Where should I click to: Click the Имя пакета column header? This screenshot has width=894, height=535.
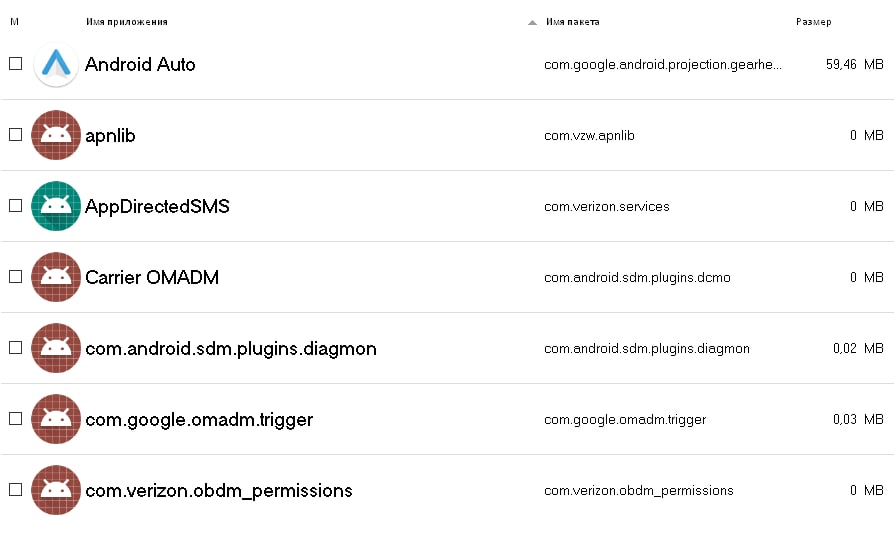pyautogui.click(x=572, y=22)
